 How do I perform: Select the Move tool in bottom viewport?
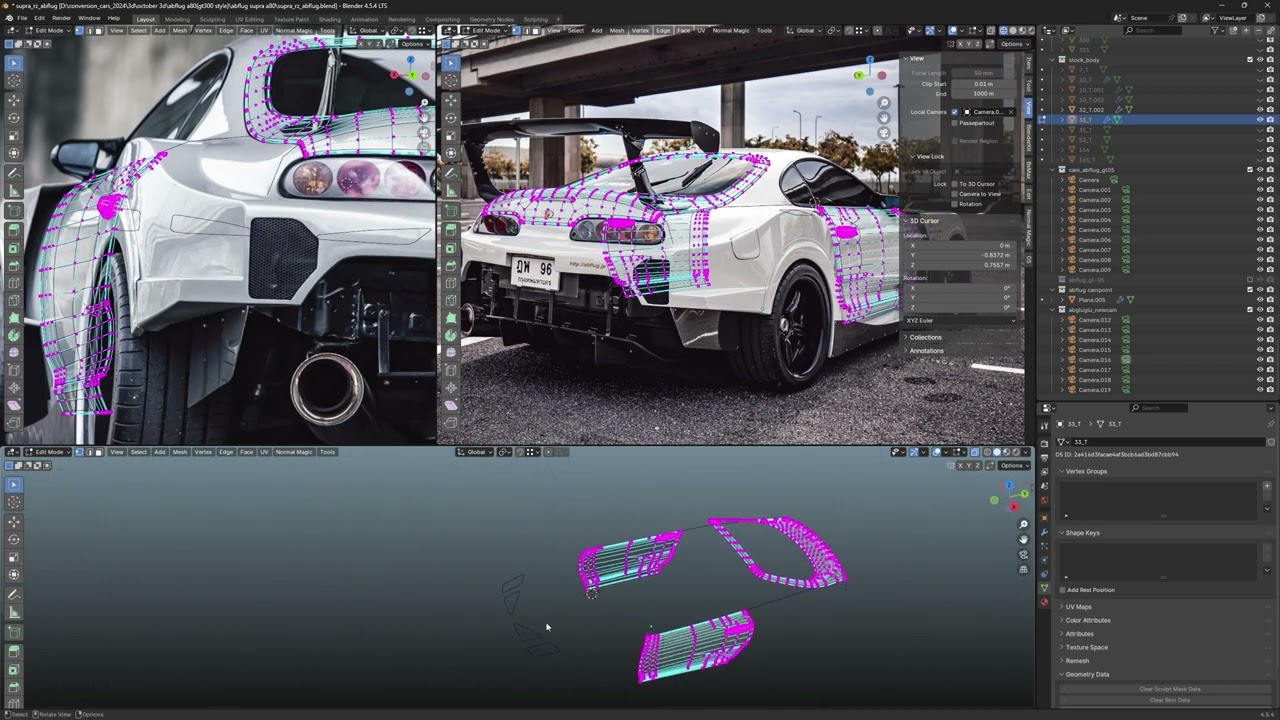tap(14, 522)
